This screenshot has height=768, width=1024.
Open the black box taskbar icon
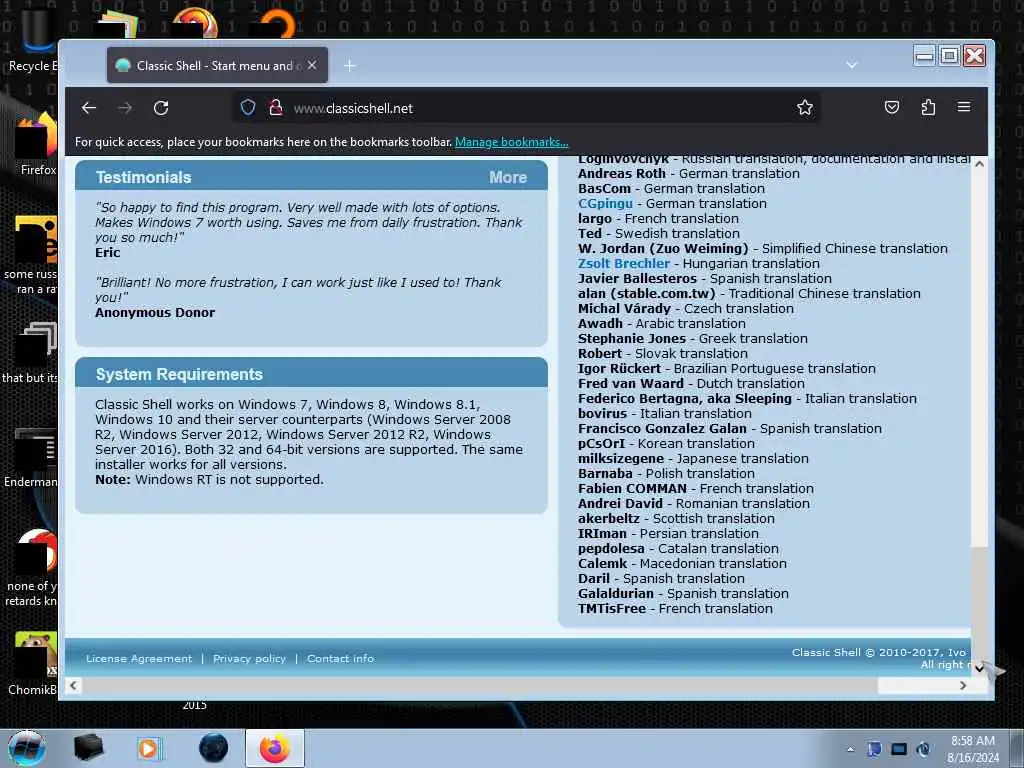(88, 748)
